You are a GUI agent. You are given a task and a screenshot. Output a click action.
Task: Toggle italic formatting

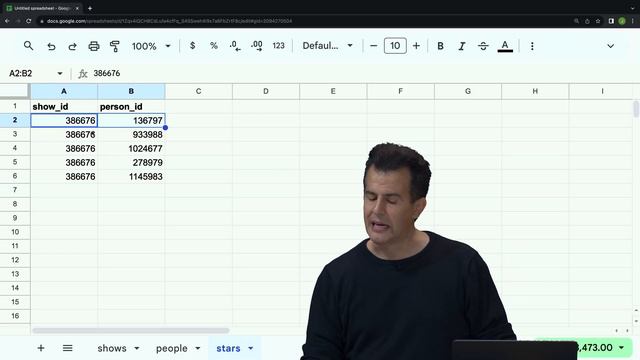click(x=462, y=46)
